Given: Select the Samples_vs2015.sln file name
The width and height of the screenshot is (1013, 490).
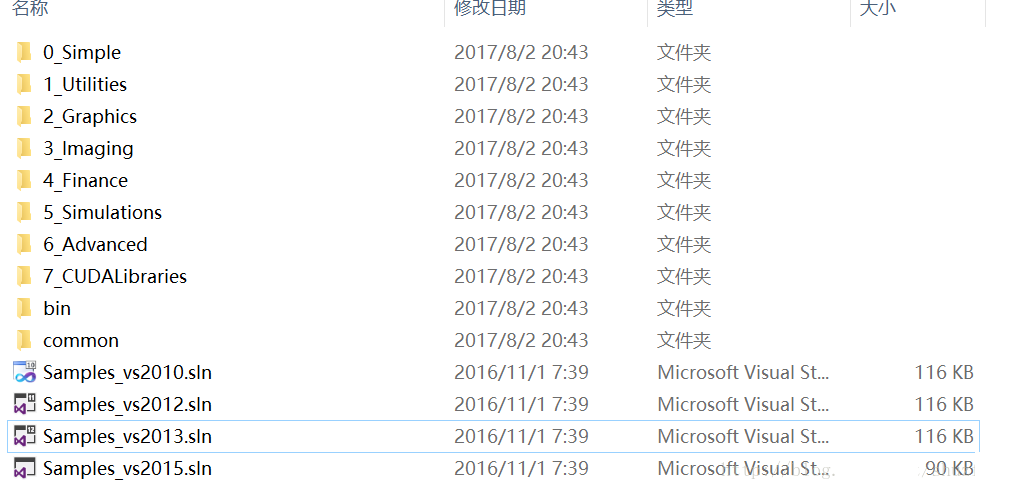Looking at the screenshot, I should (127, 469).
